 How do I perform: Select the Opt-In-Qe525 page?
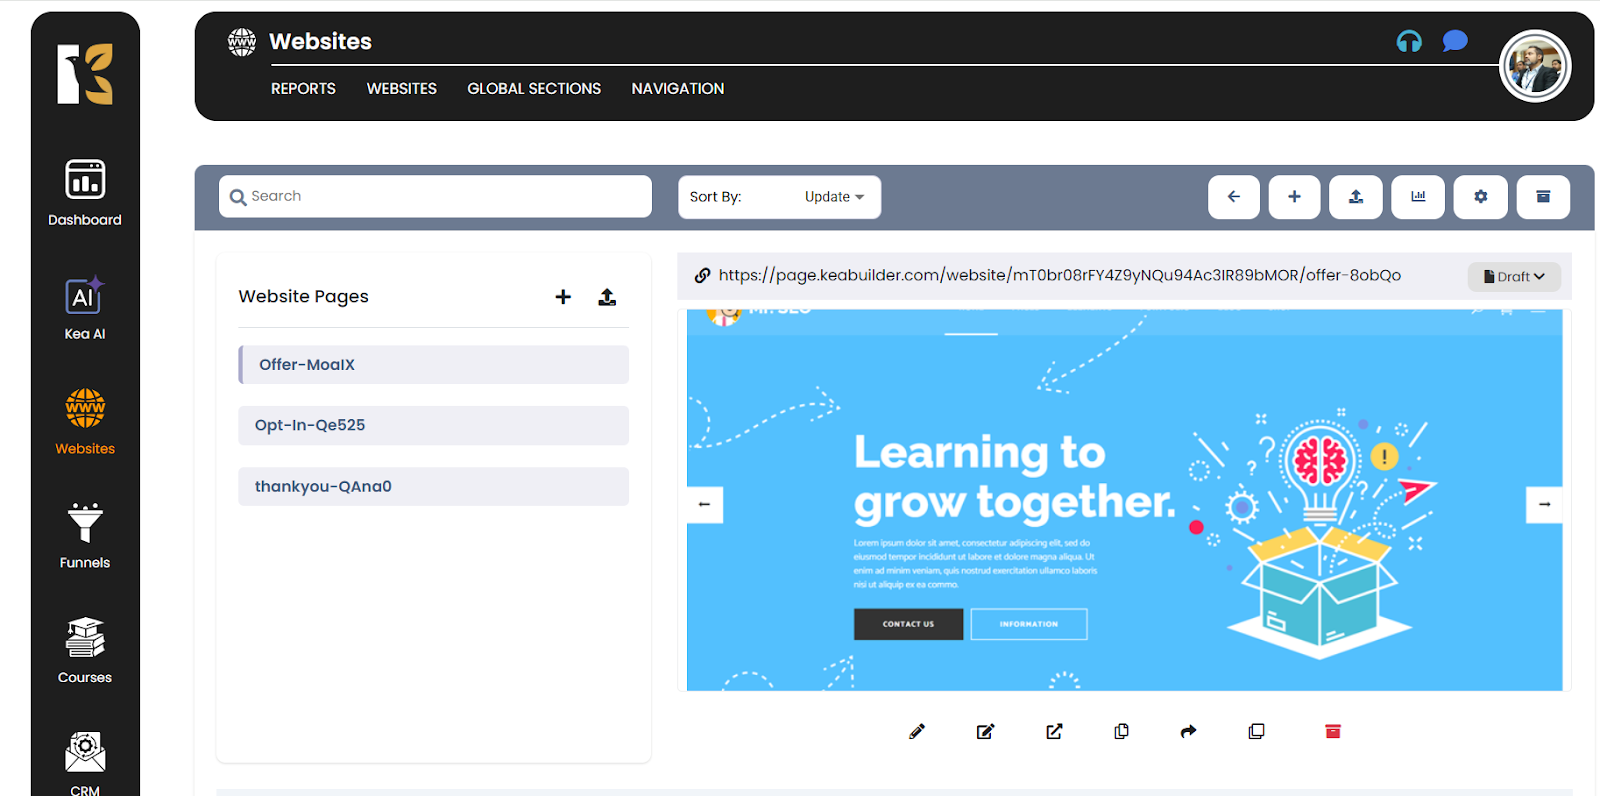[433, 425]
